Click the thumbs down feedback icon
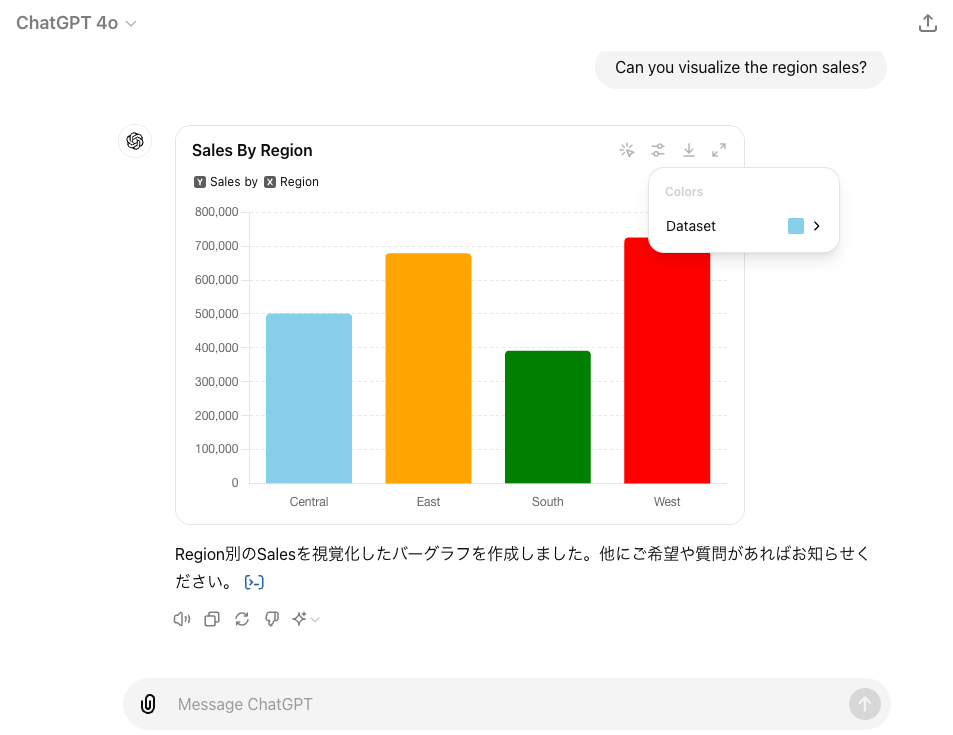This screenshot has width=953, height=735. point(271,619)
